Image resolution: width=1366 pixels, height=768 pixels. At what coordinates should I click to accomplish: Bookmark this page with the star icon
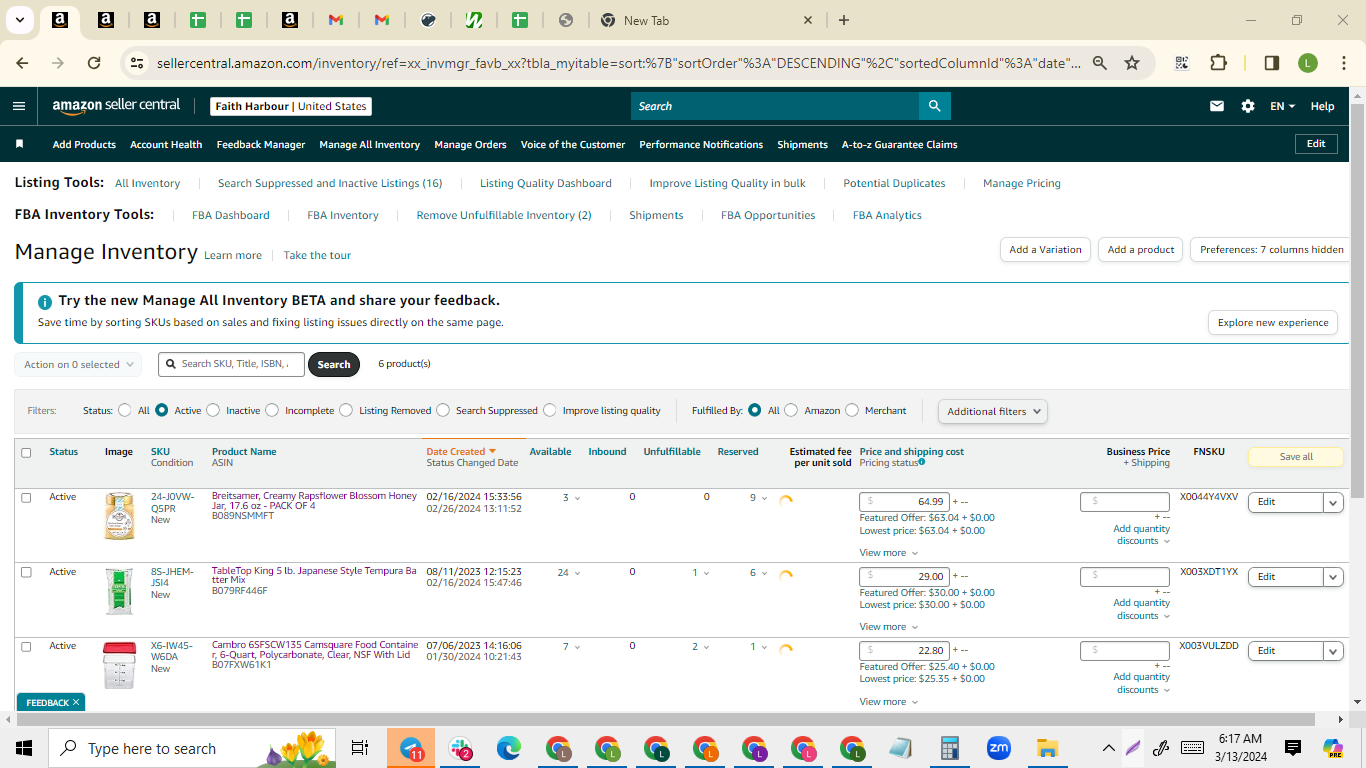coord(1132,63)
